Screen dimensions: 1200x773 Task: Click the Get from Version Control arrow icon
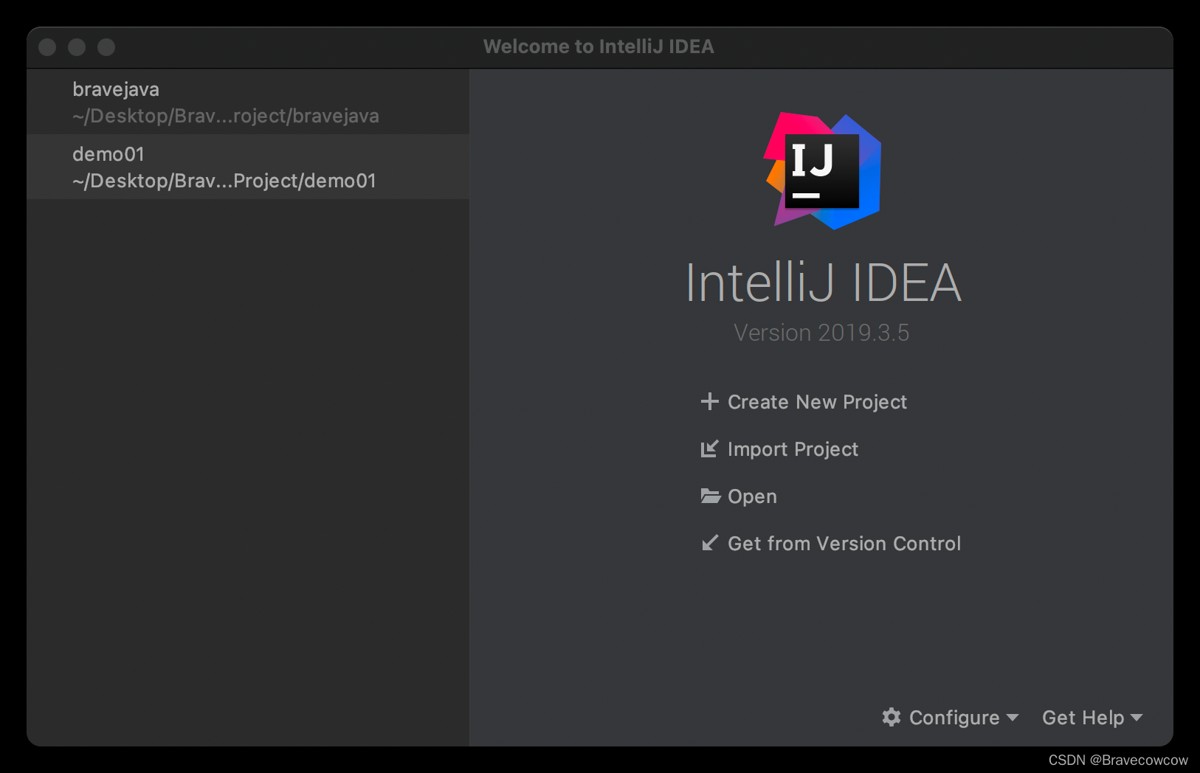pos(710,543)
